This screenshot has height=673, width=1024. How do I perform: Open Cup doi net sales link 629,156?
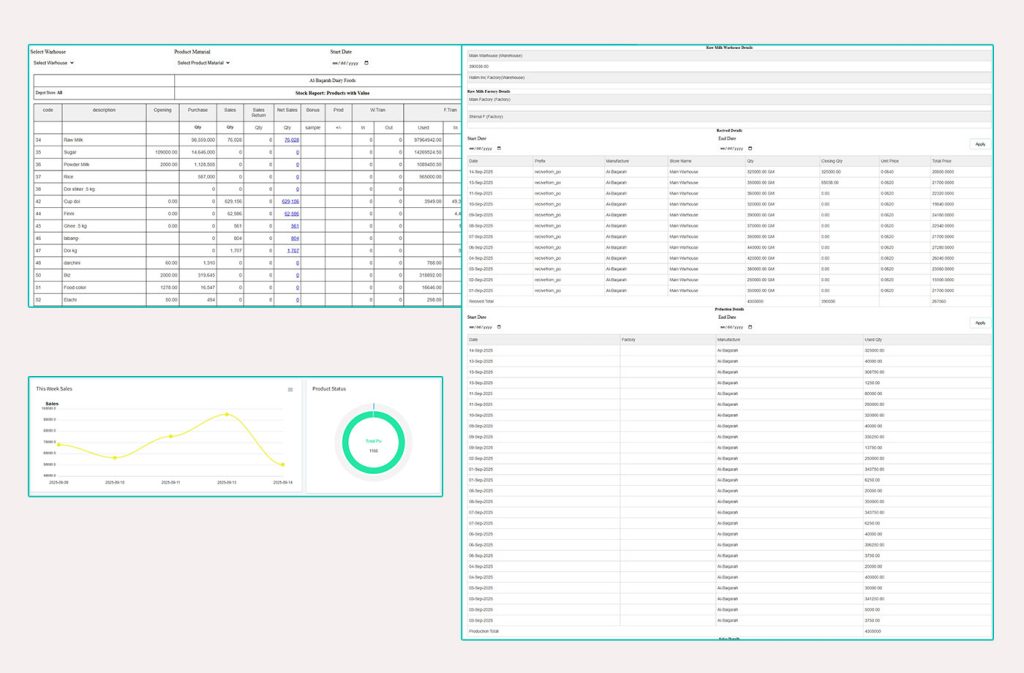click(x=291, y=201)
